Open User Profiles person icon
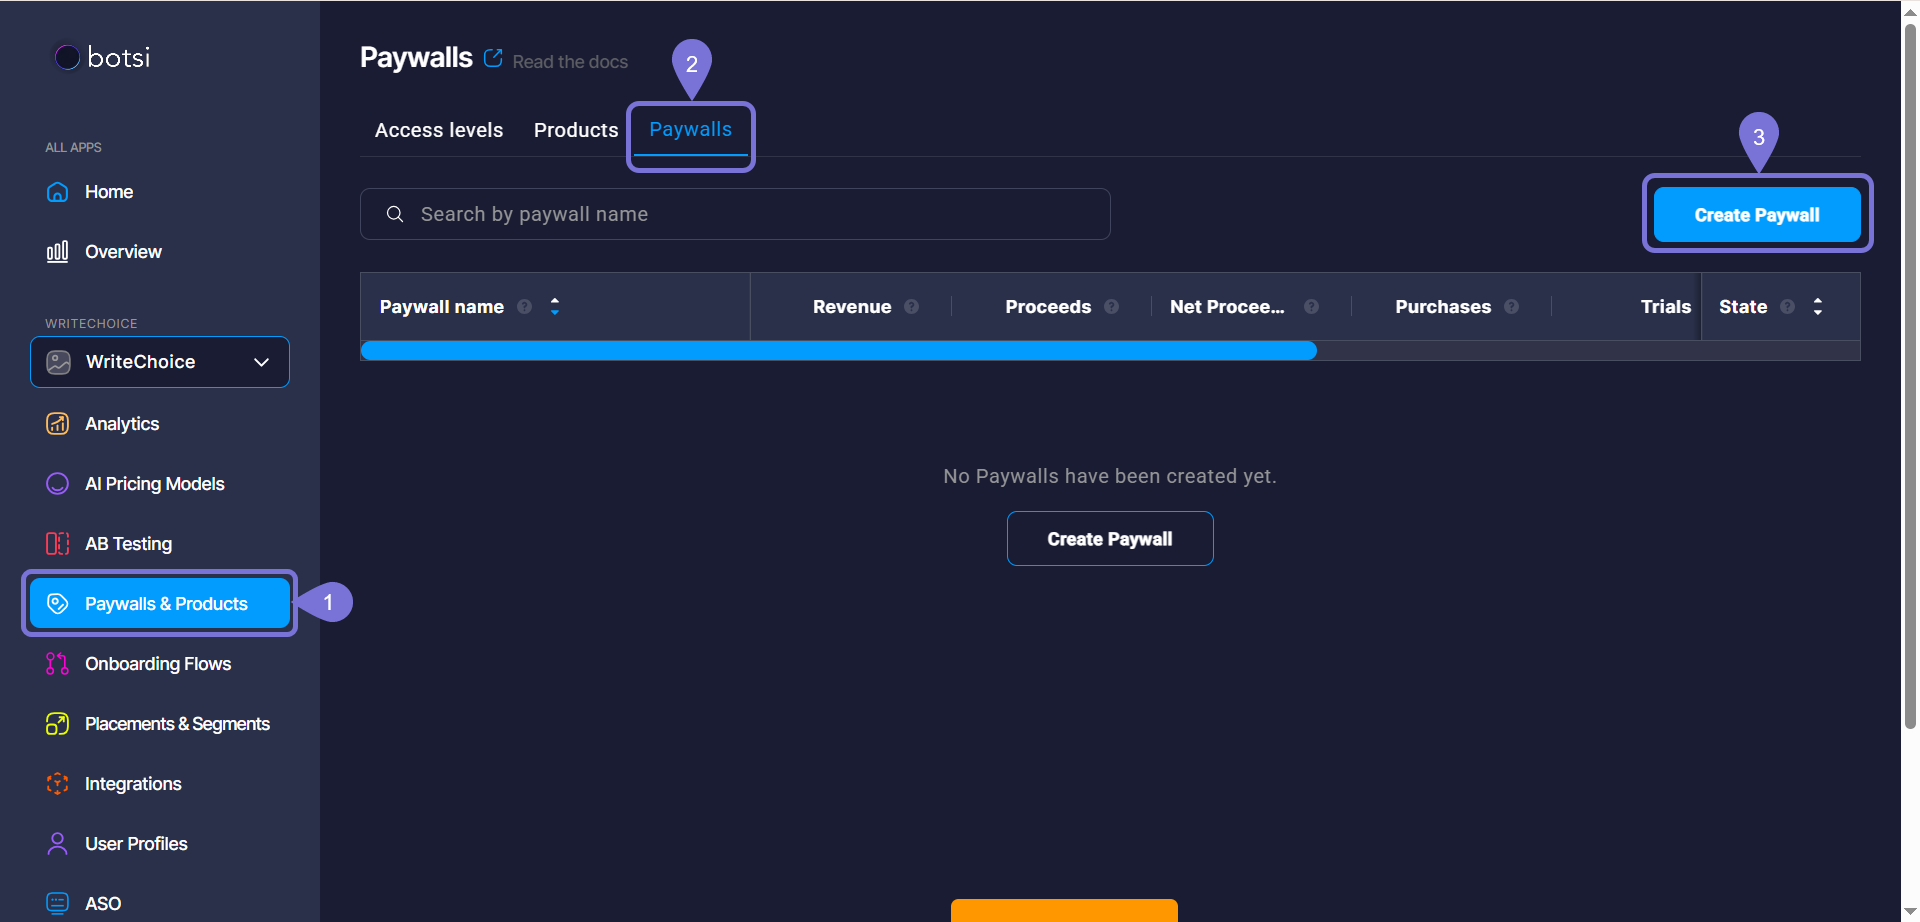The height and width of the screenshot is (922, 1920). 58,844
